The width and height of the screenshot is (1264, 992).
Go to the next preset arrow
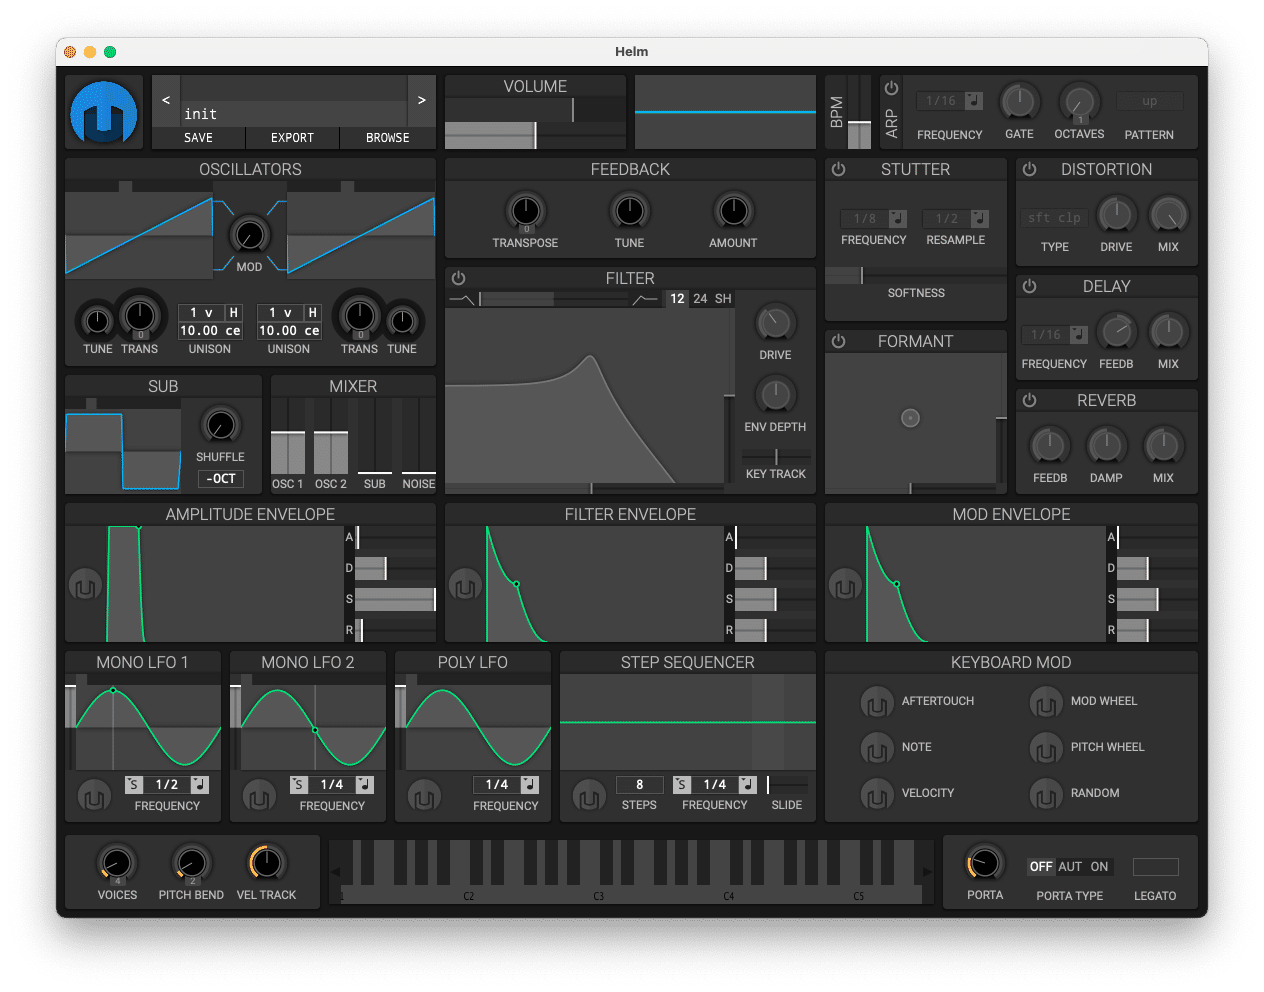pos(422,100)
